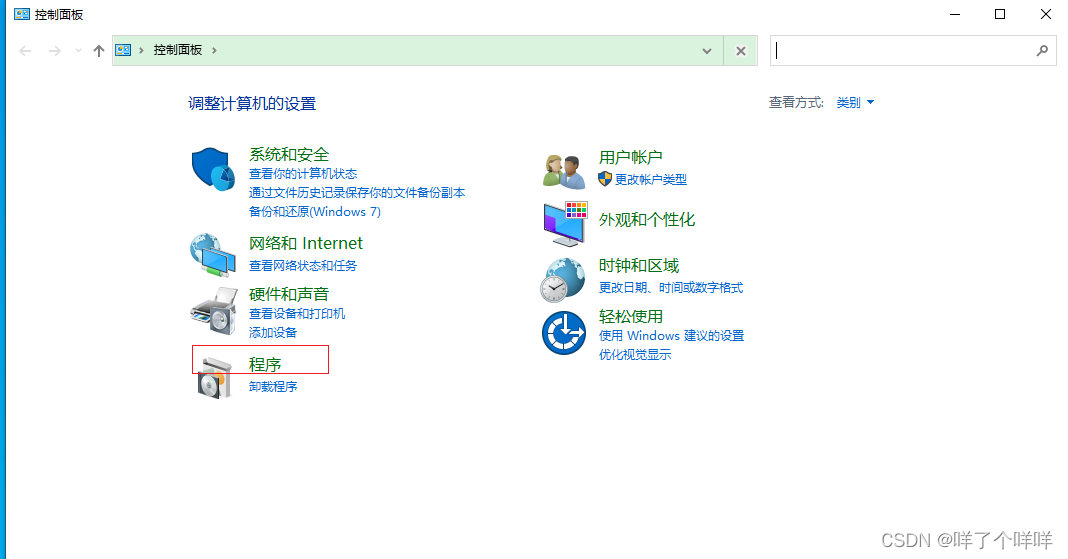
Task: Open the View by Category dropdown
Action: 855,103
